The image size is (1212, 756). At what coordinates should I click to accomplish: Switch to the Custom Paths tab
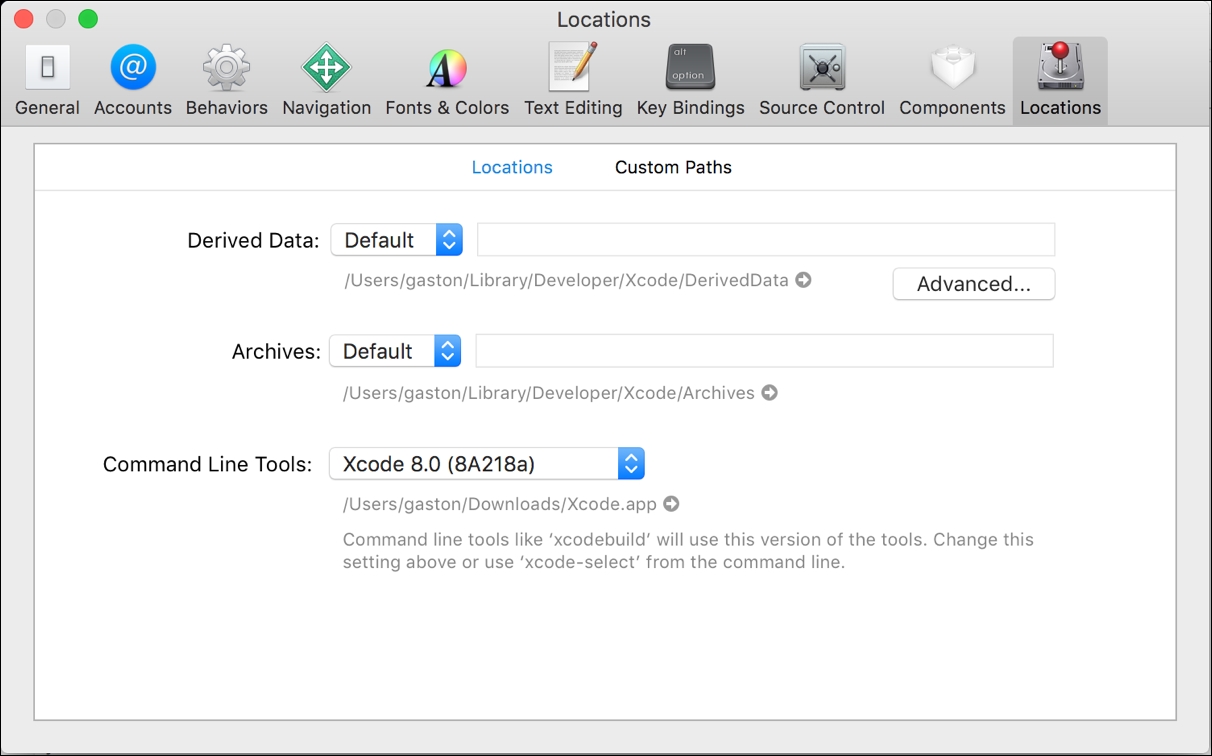673,167
